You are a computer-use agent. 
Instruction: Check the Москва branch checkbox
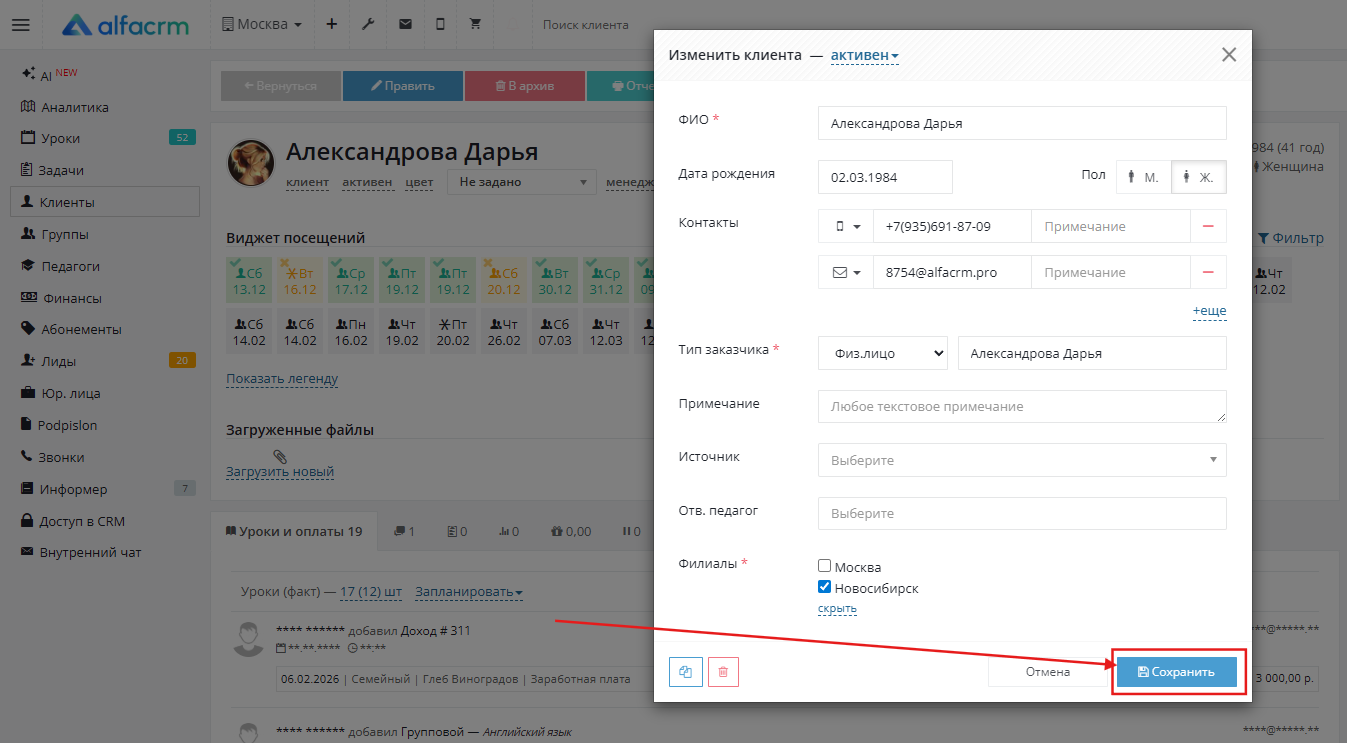tap(825, 567)
